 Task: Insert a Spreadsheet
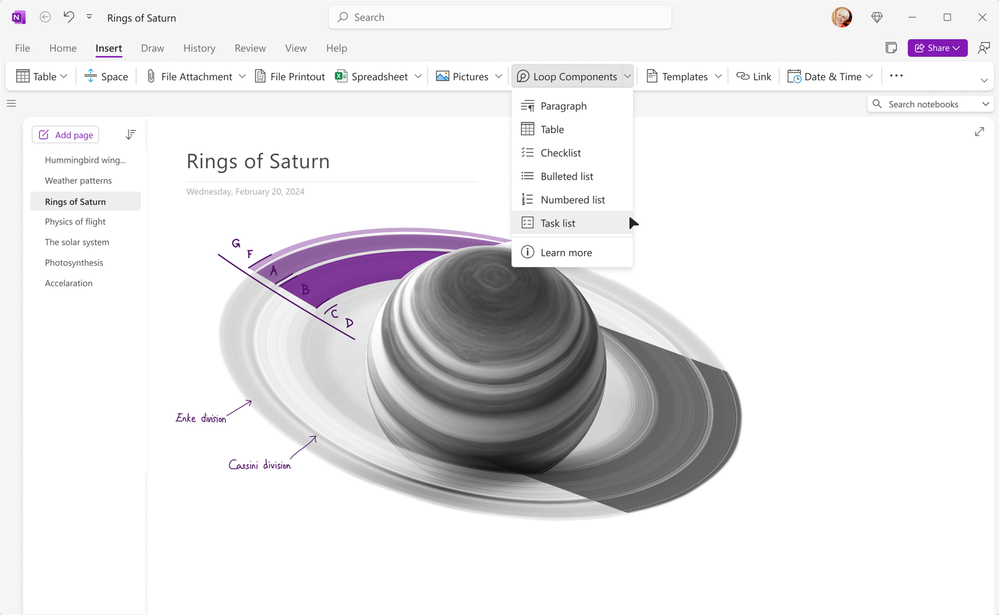point(371,76)
